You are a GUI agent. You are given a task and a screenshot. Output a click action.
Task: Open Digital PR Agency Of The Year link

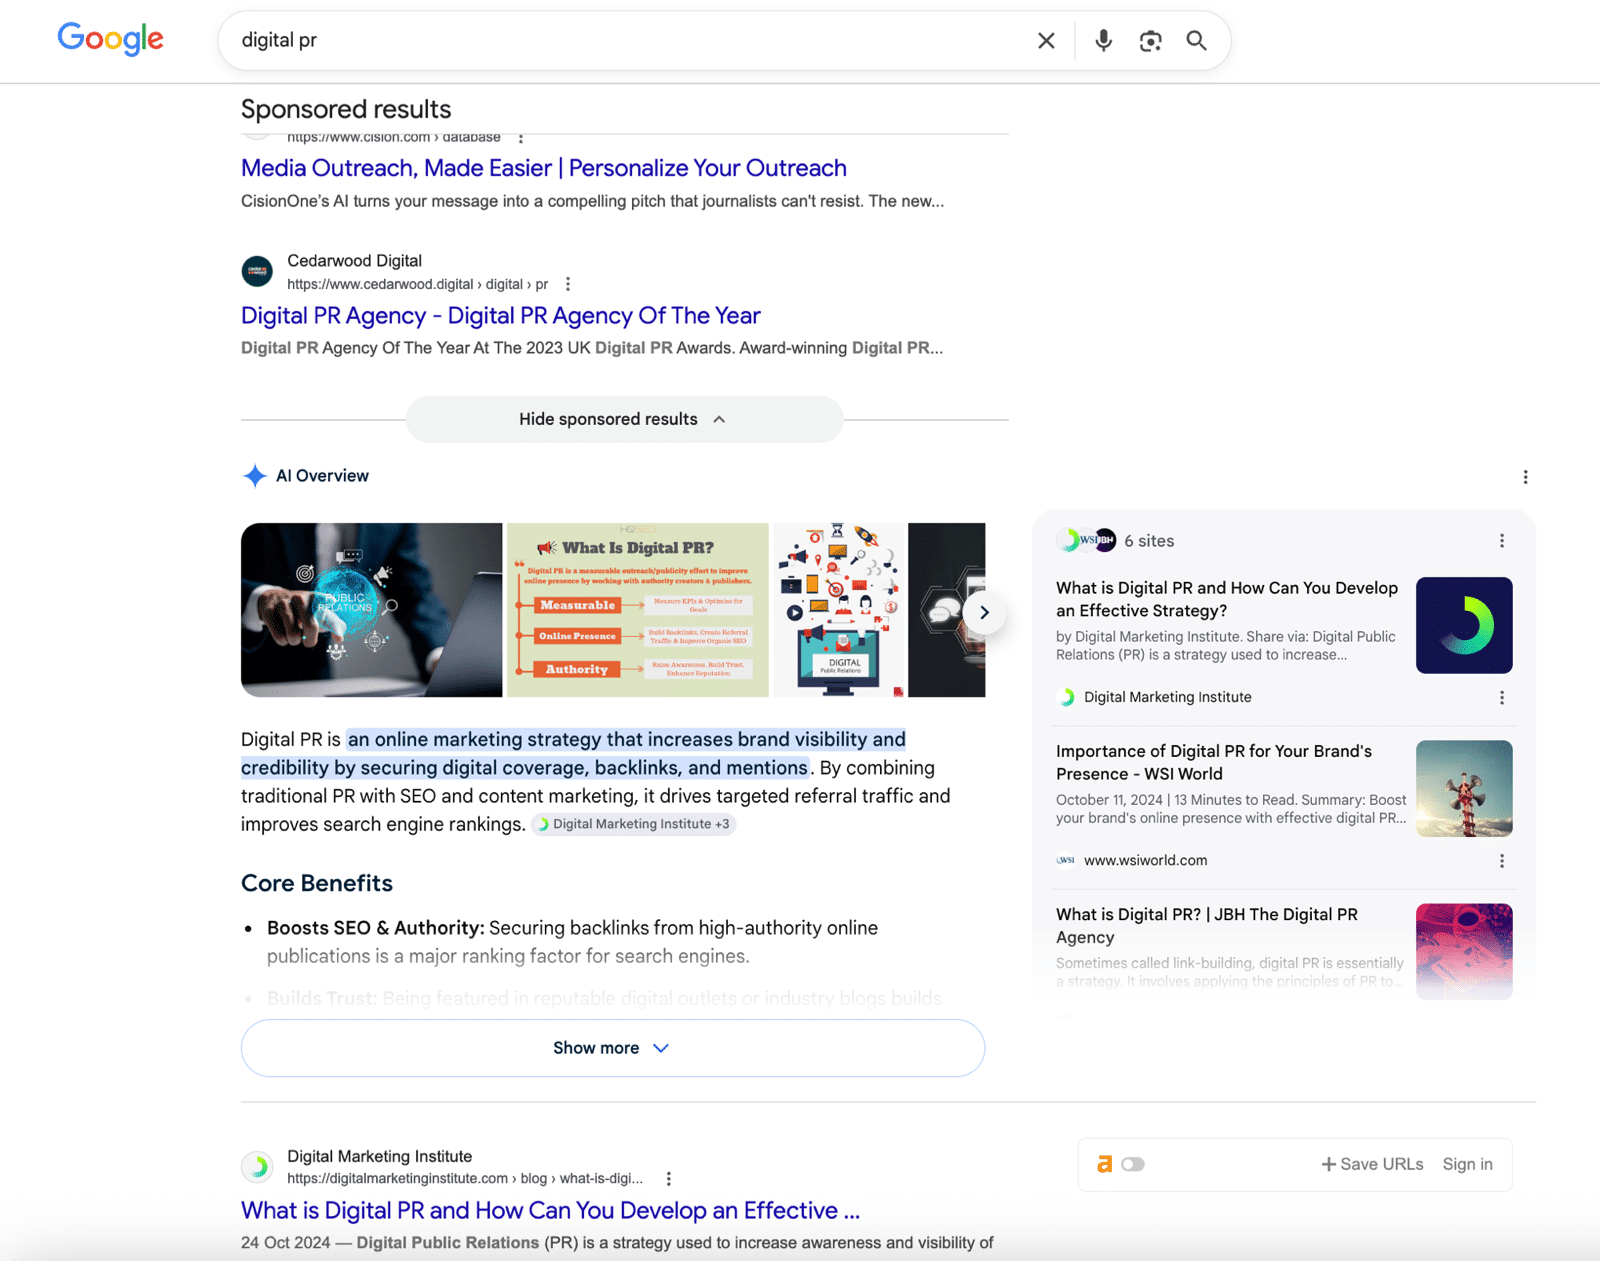click(x=500, y=316)
